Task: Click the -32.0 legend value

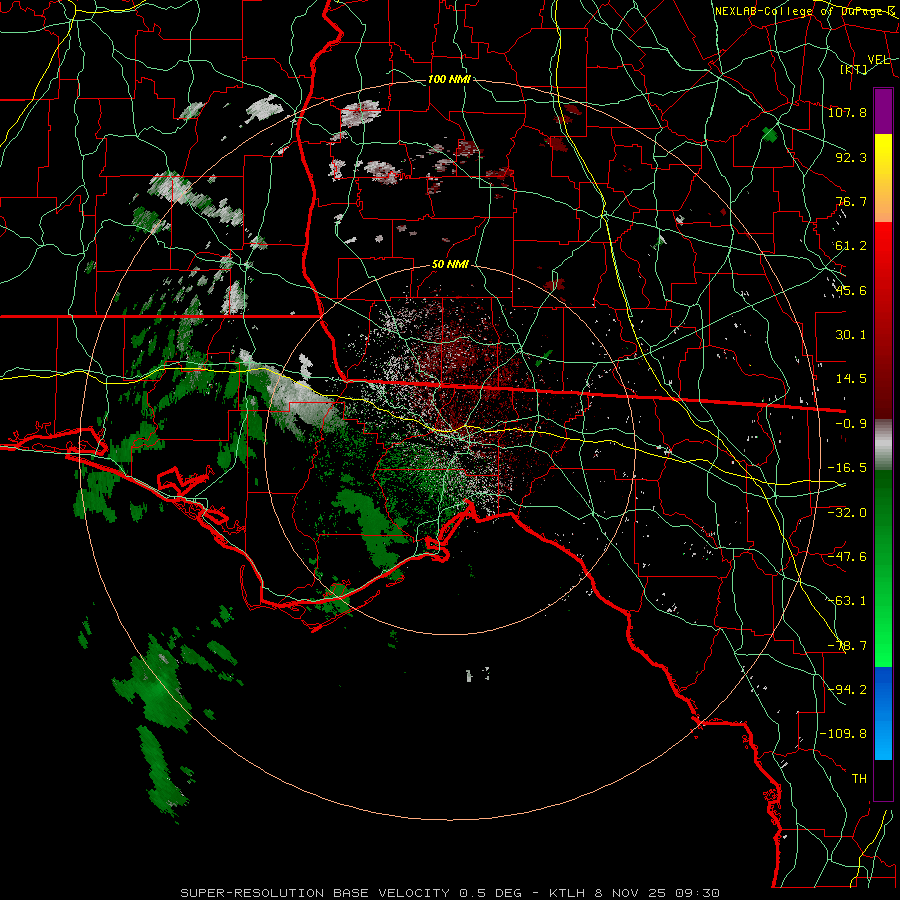Action: [x=847, y=513]
